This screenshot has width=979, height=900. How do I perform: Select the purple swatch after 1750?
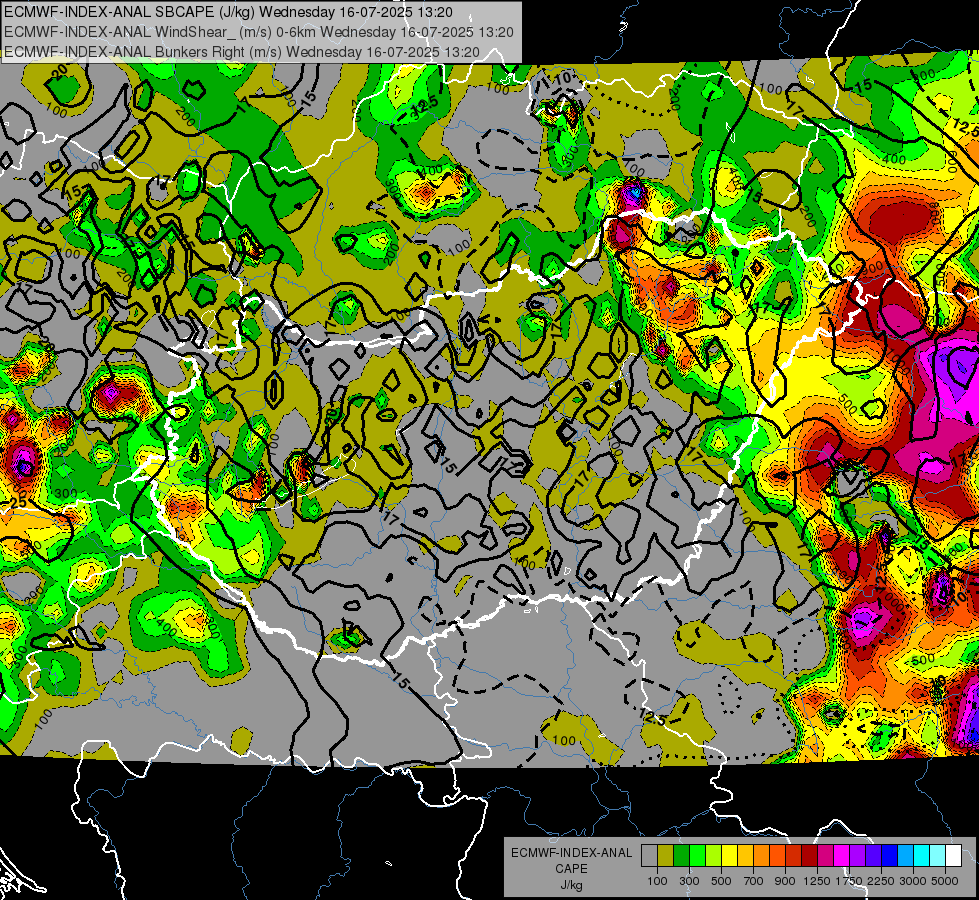tap(857, 856)
